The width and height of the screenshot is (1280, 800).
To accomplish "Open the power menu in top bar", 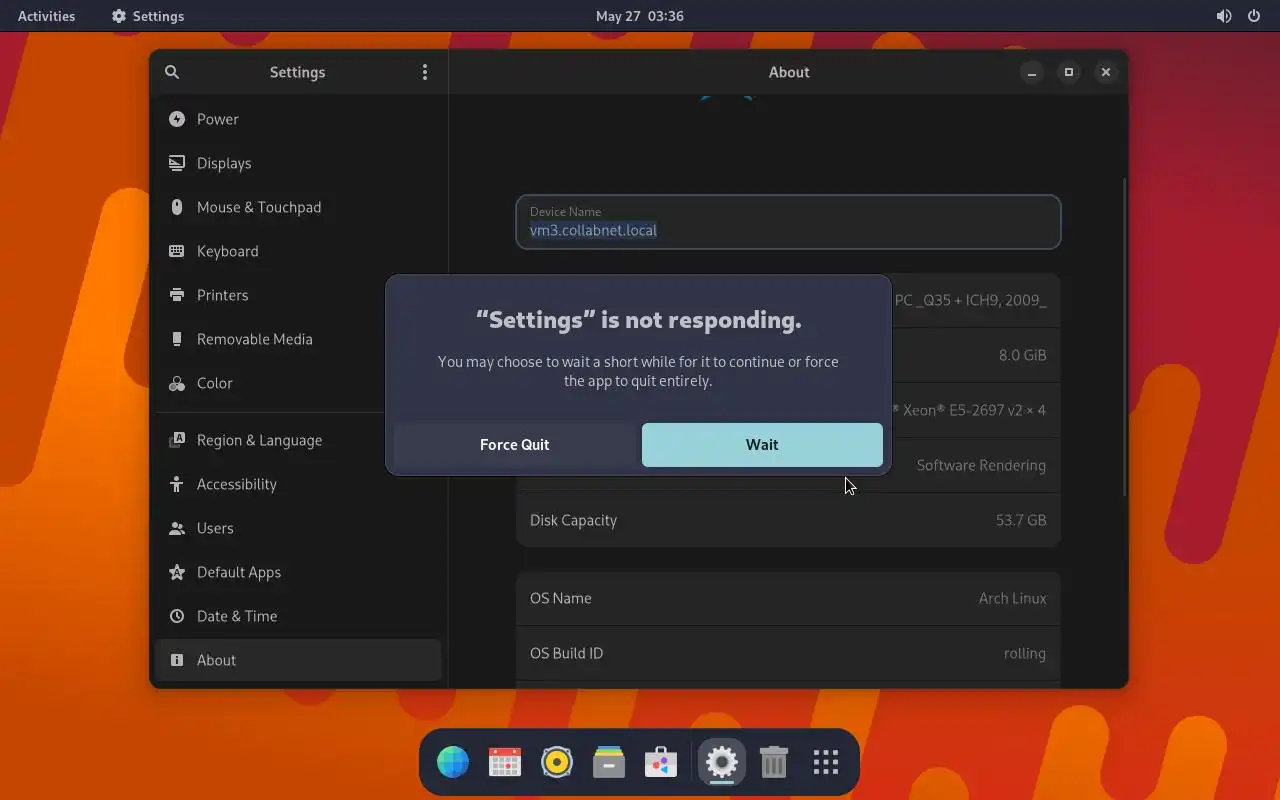I will pos(1254,16).
